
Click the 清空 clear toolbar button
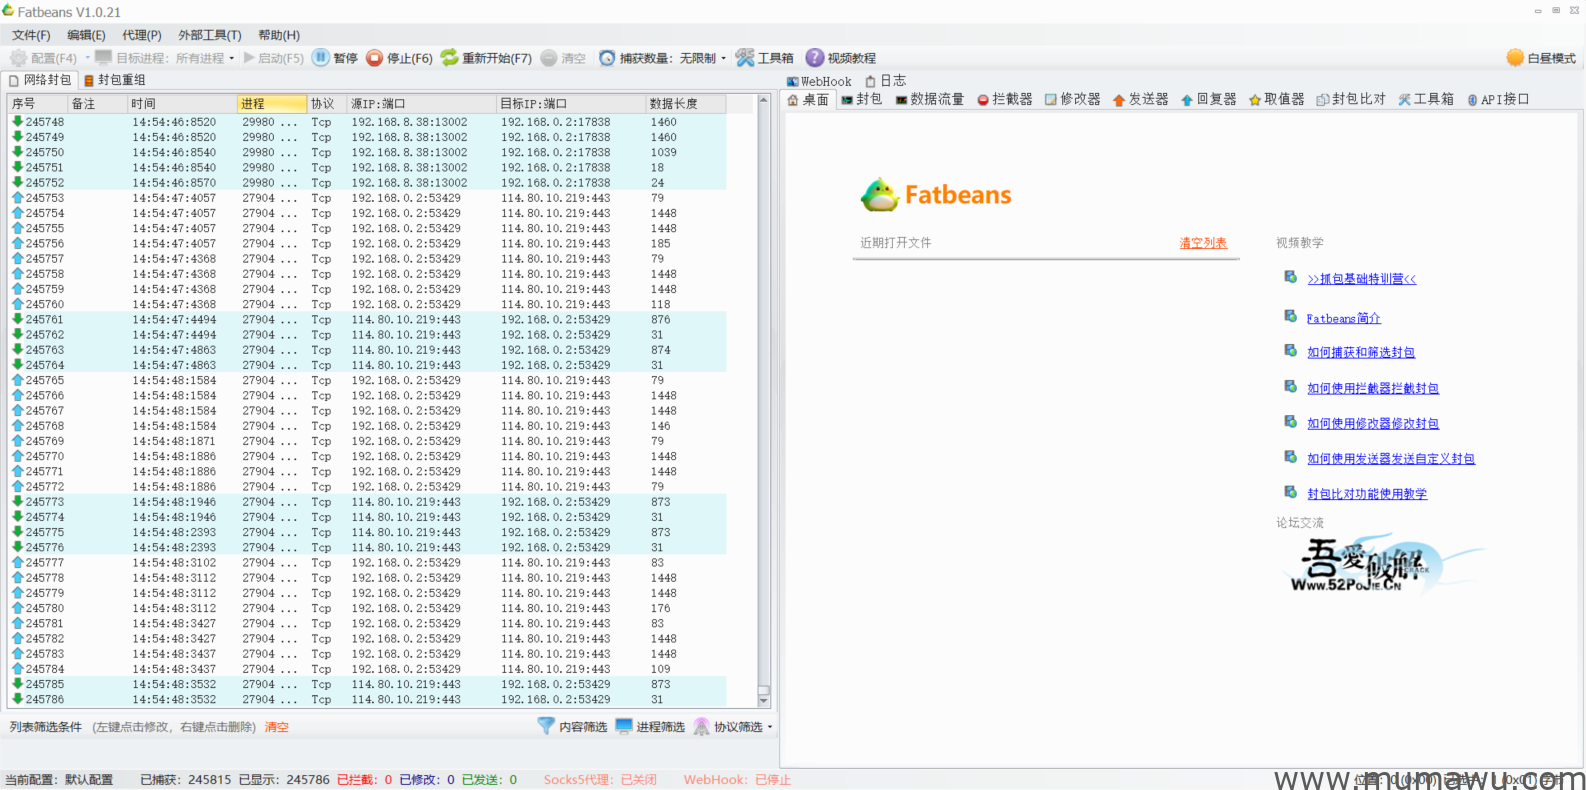563,58
